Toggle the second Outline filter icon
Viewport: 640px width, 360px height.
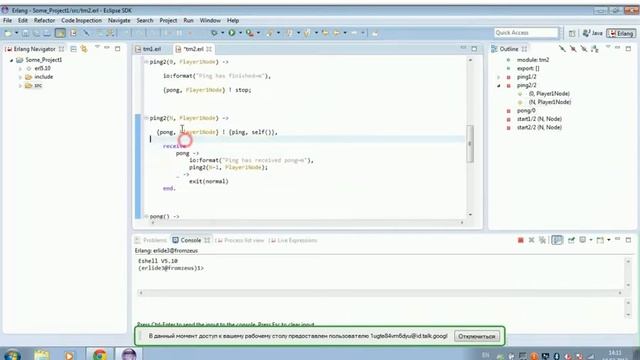pos(573,49)
